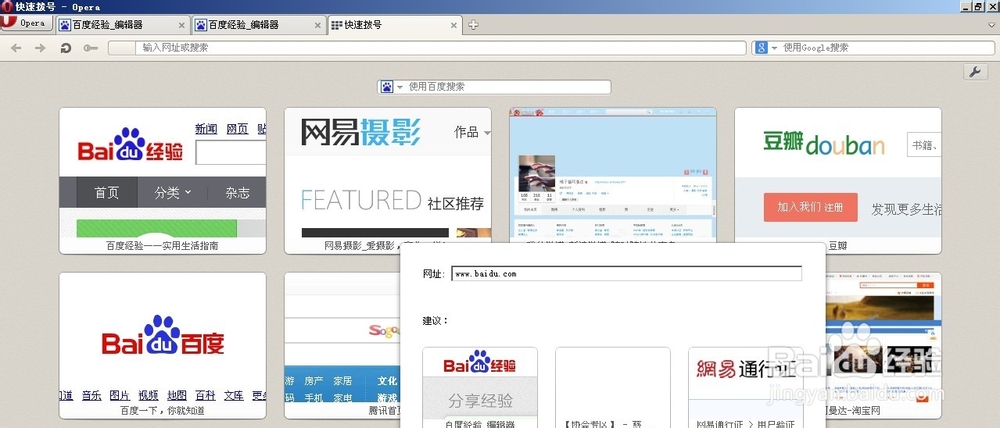Switch to the first 百度经验_编辑器 tab

pyautogui.click(x=122, y=26)
